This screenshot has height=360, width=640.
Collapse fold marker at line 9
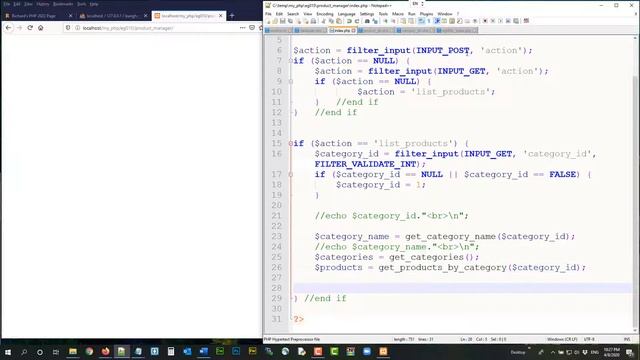pos(291,82)
